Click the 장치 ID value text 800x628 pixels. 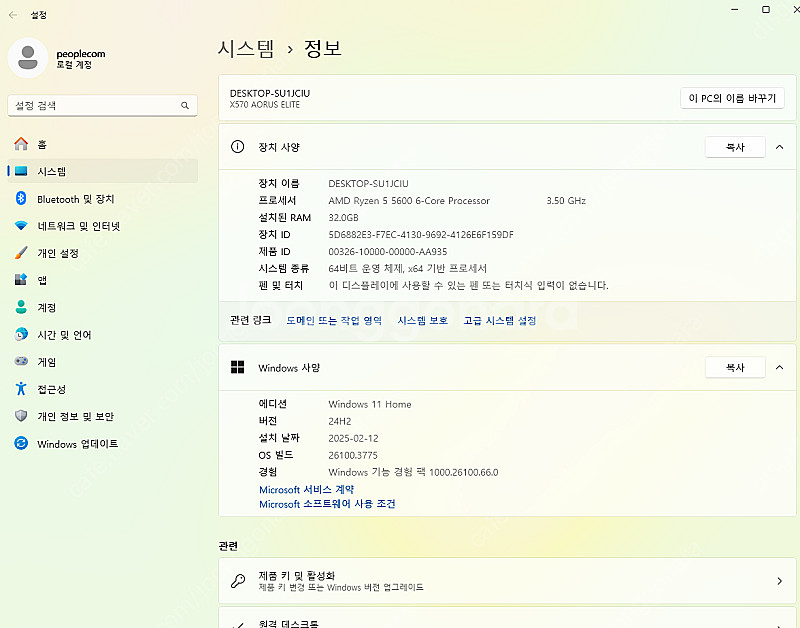(x=421, y=235)
